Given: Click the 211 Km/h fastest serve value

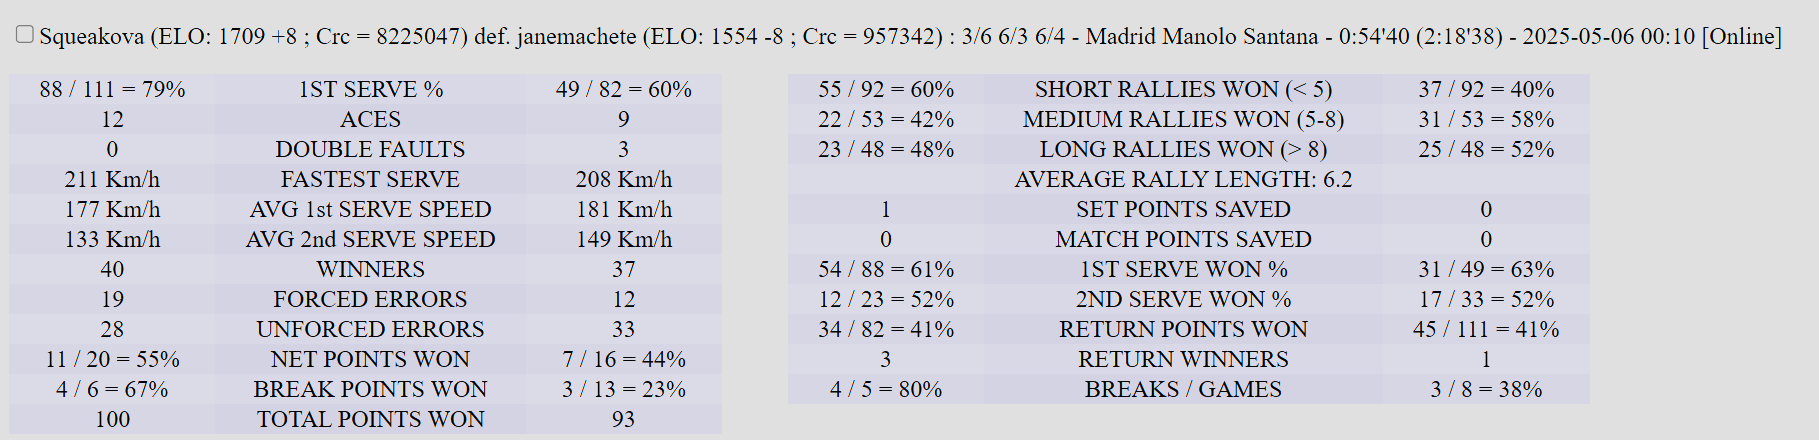Looking at the screenshot, I should (x=112, y=180).
